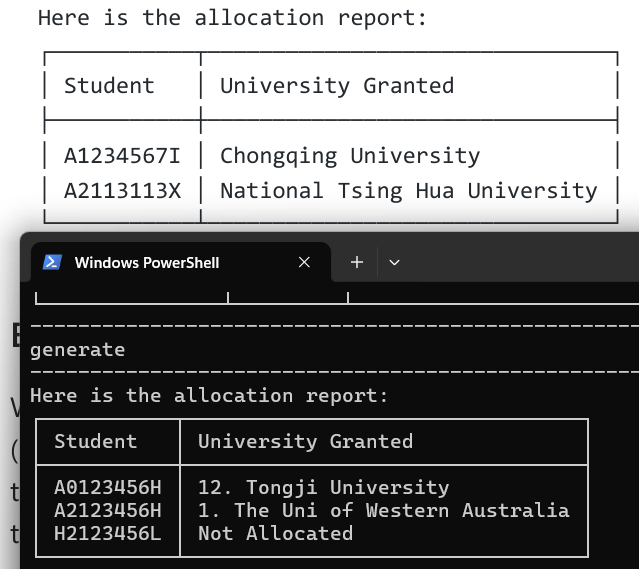Screen dimensions: 639x569
Task: Click document heading 'Here is the allocation report:'
Action: (x=232, y=18)
